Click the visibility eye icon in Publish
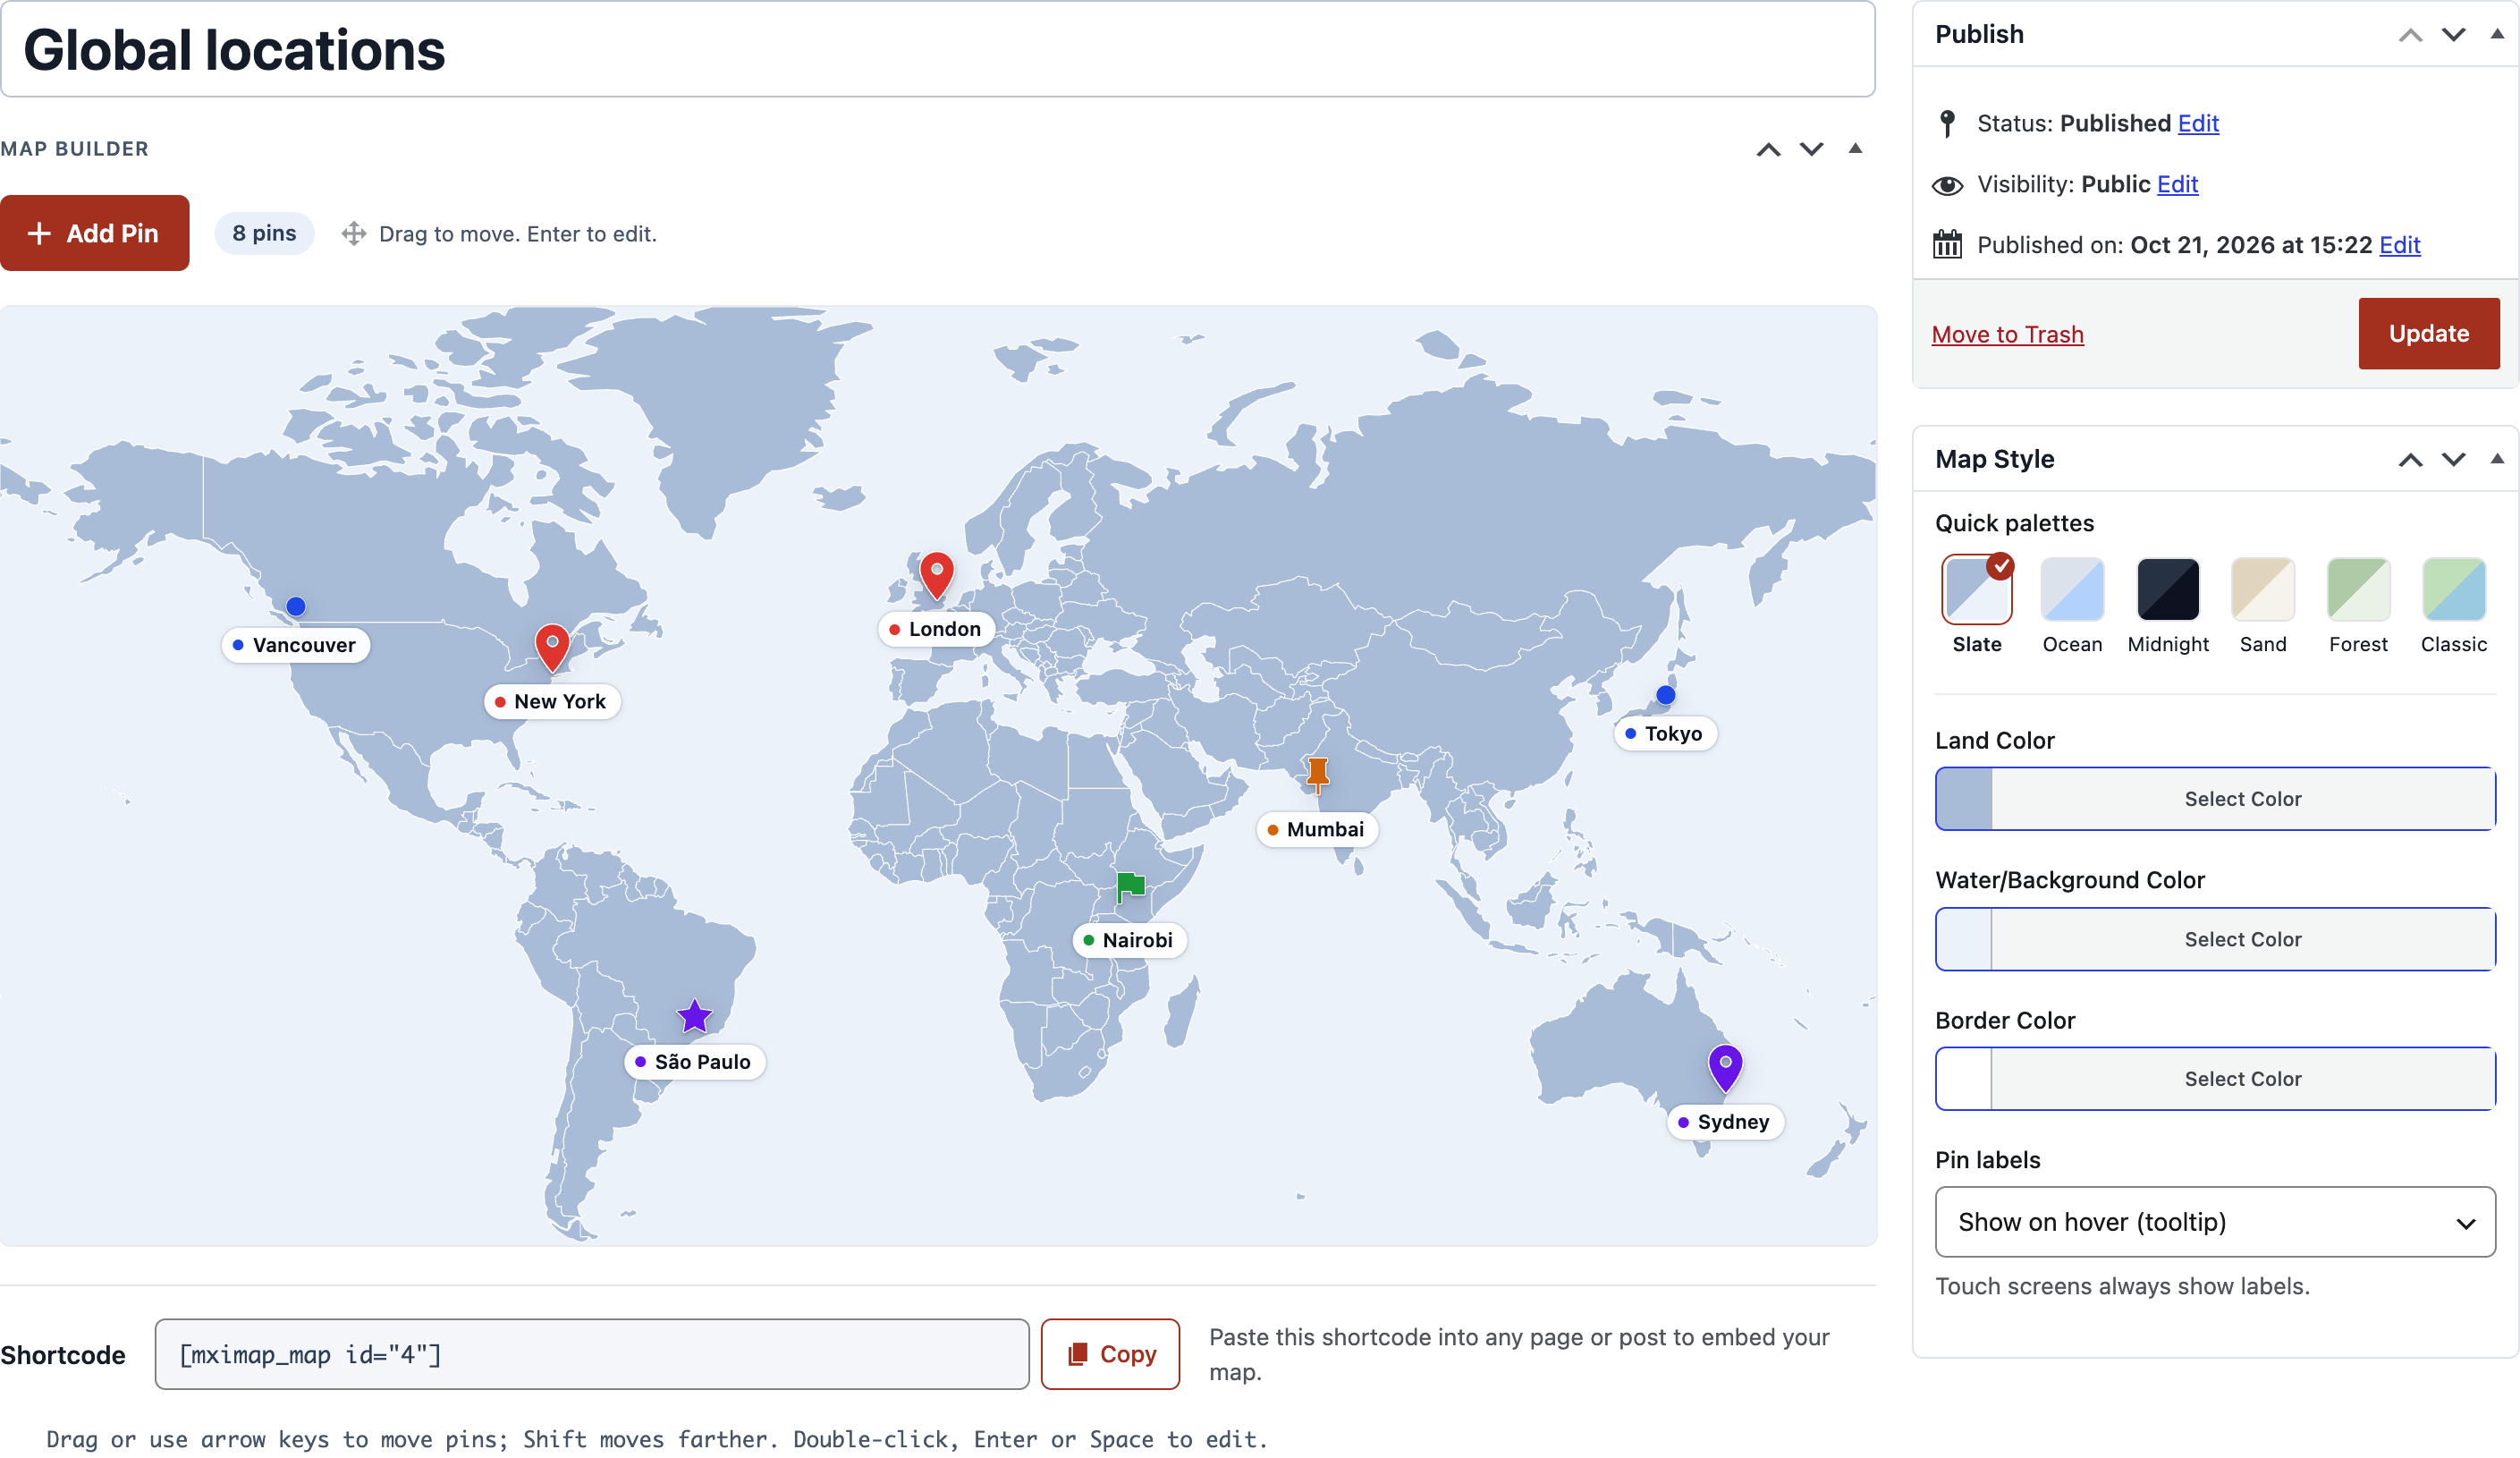Image resolution: width=2520 pixels, height=1458 pixels. click(x=1947, y=185)
